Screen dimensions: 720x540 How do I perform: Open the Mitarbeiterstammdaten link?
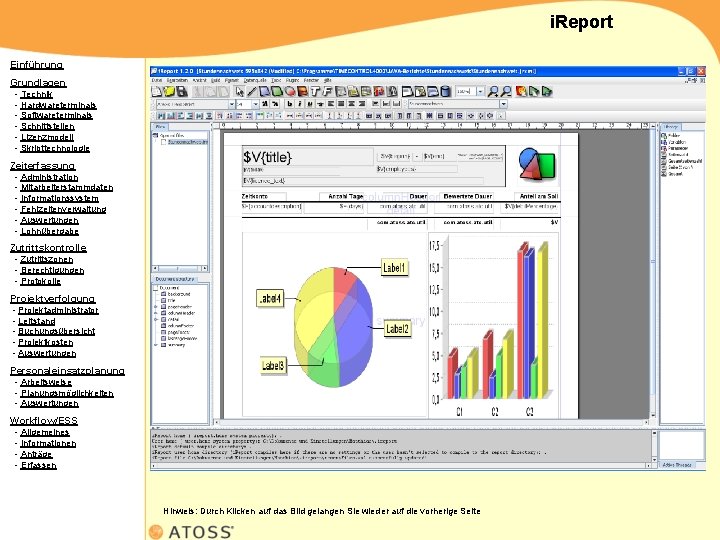pyautogui.click(x=67, y=187)
